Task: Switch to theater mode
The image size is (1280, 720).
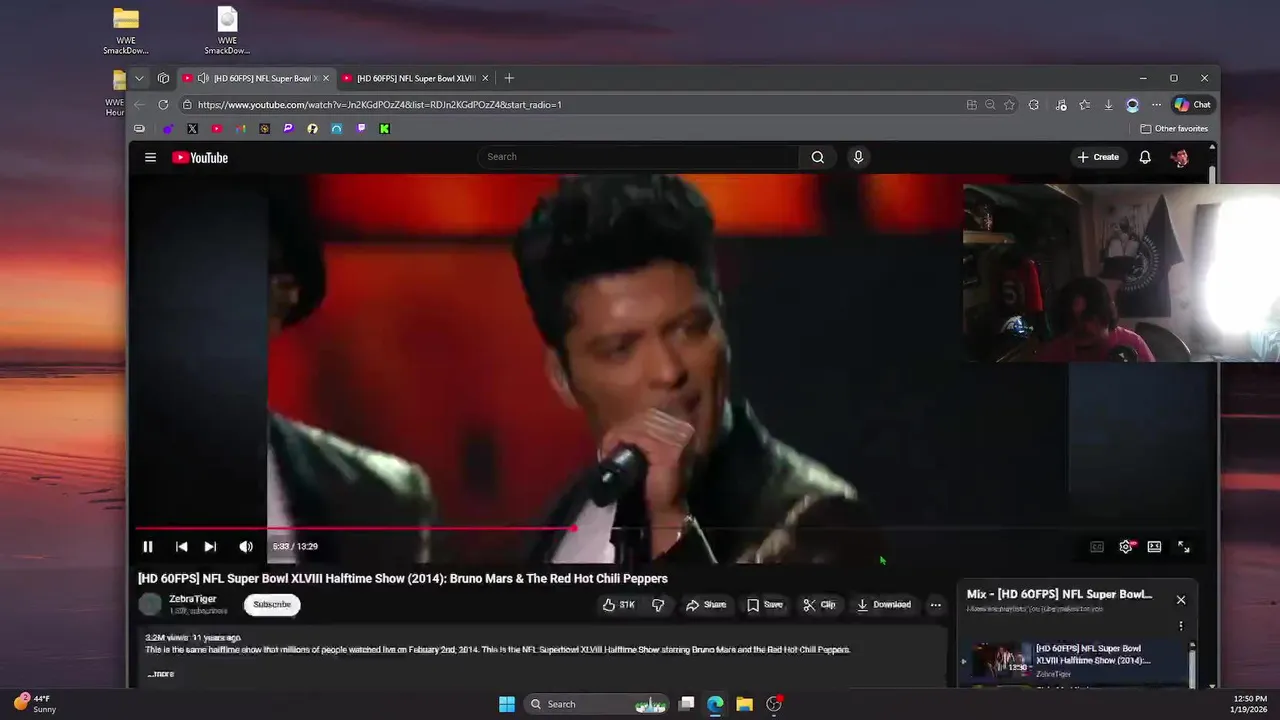Action: [x=1154, y=547]
